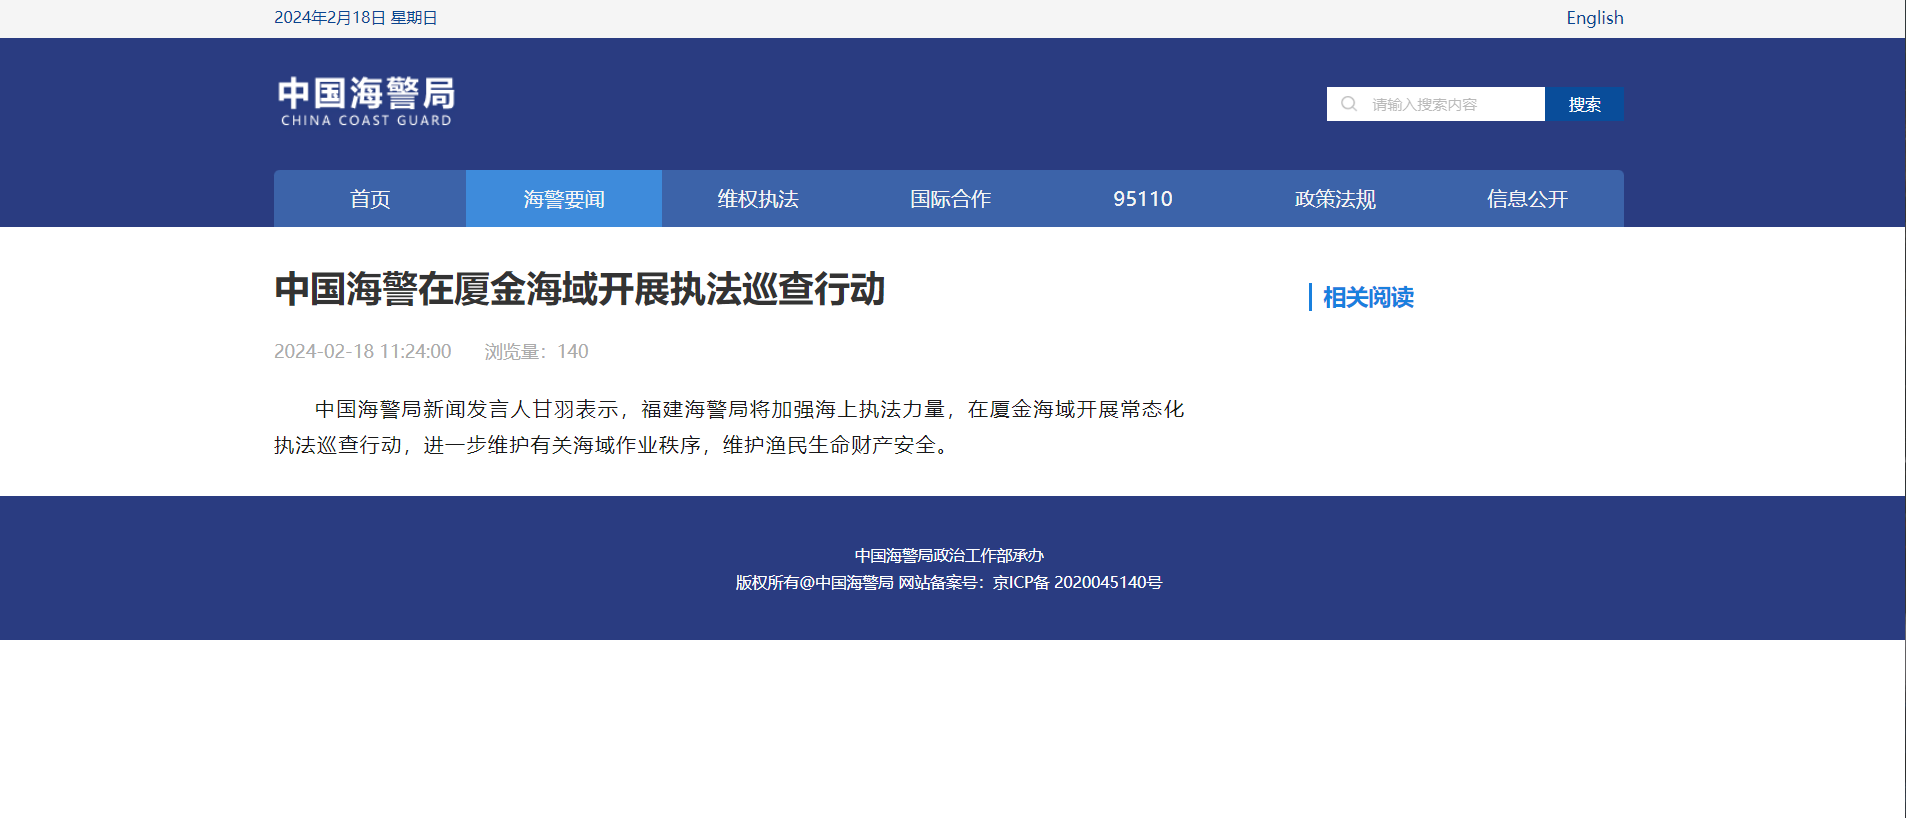The image size is (1906, 818).
Task: Click the 相关阅读 sidebar heading
Action: [1367, 297]
